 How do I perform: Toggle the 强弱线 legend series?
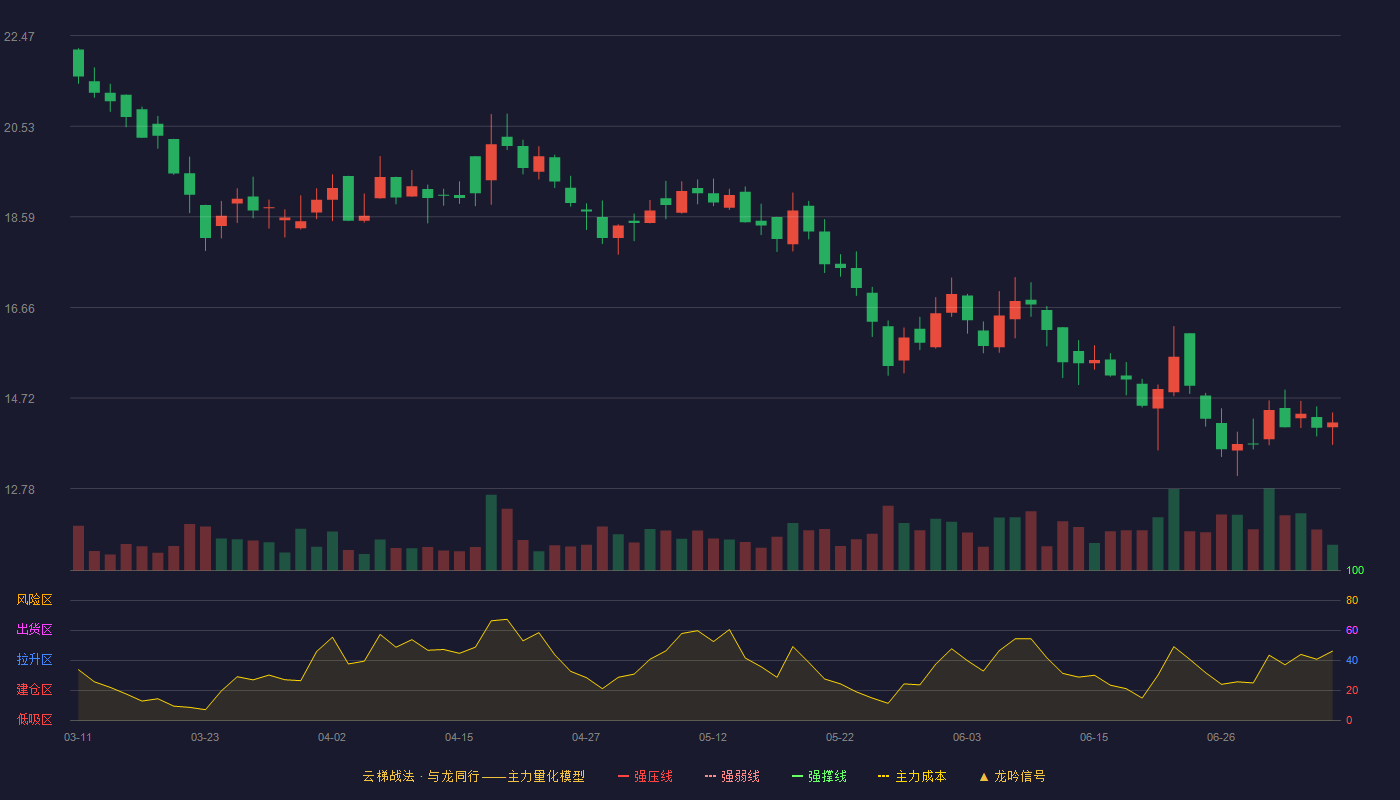click(732, 776)
